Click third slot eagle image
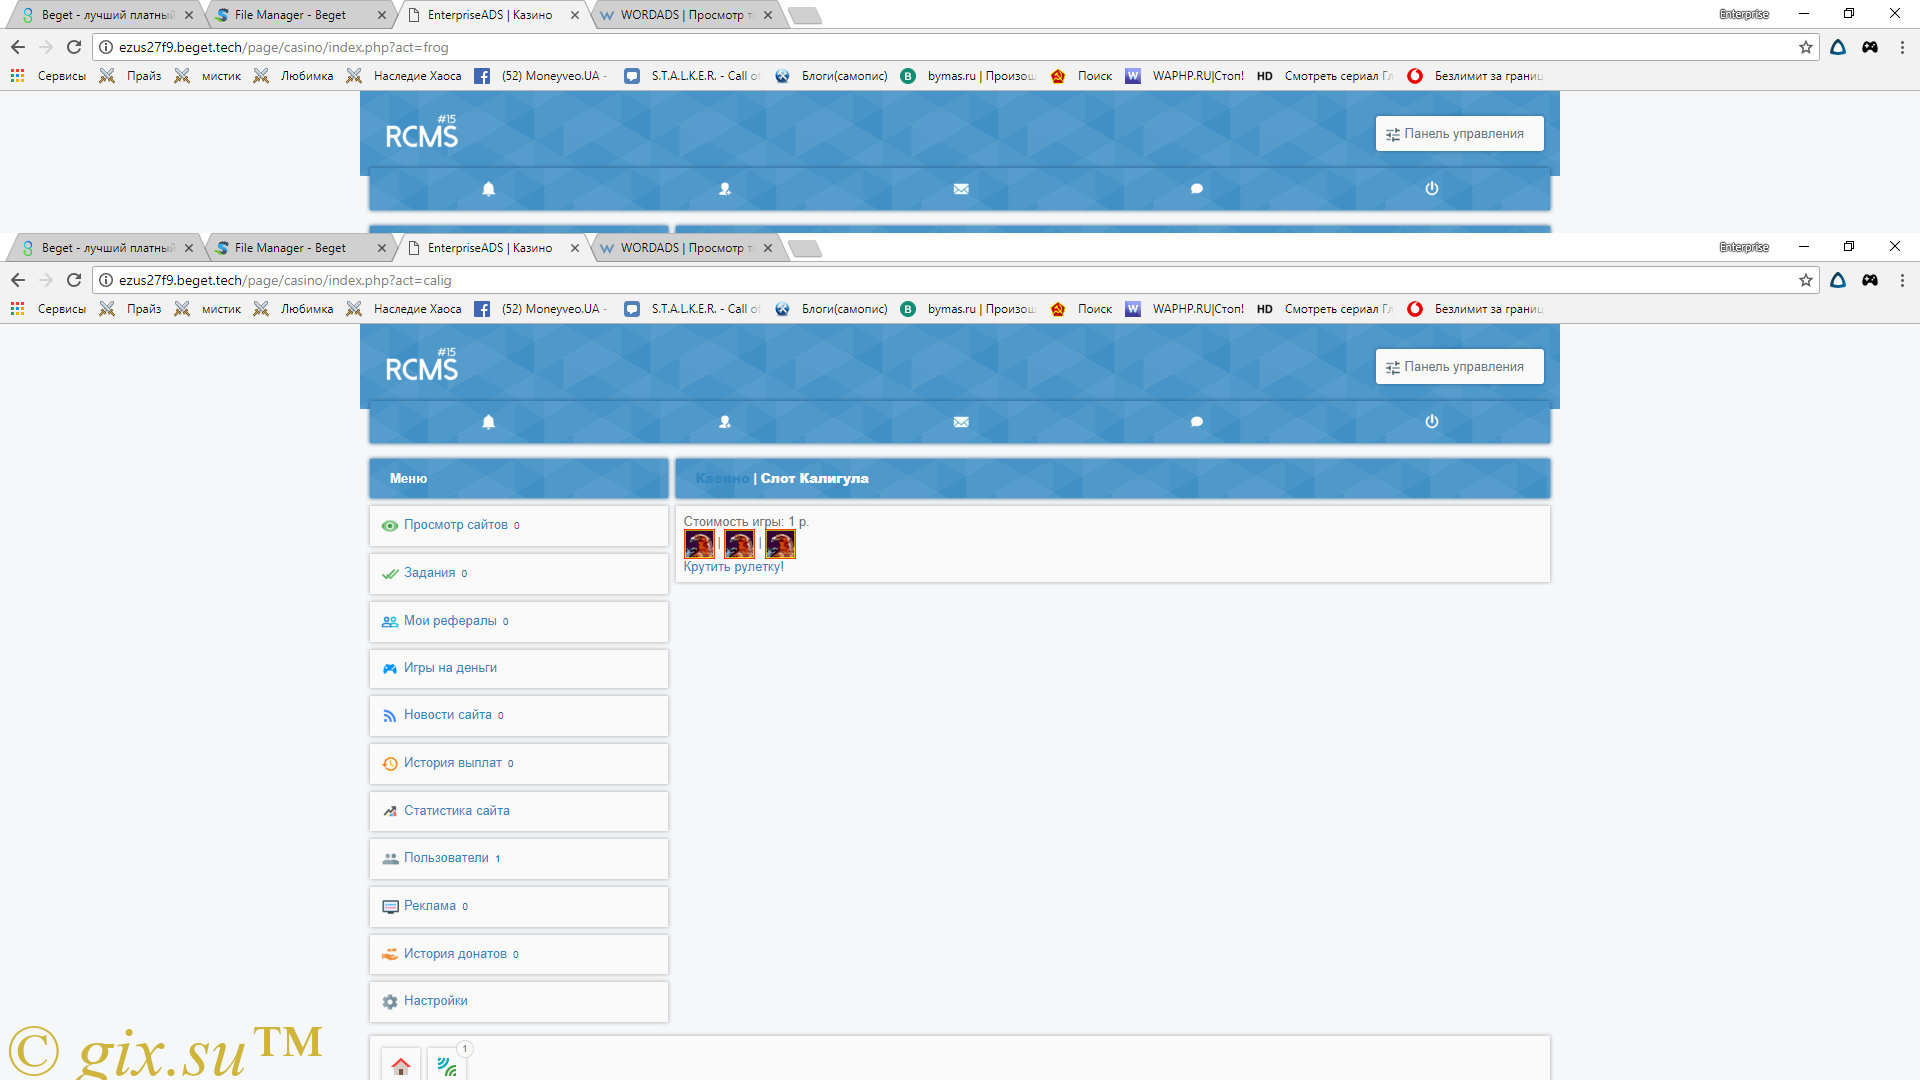Image resolution: width=1920 pixels, height=1080 pixels. point(780,544)
